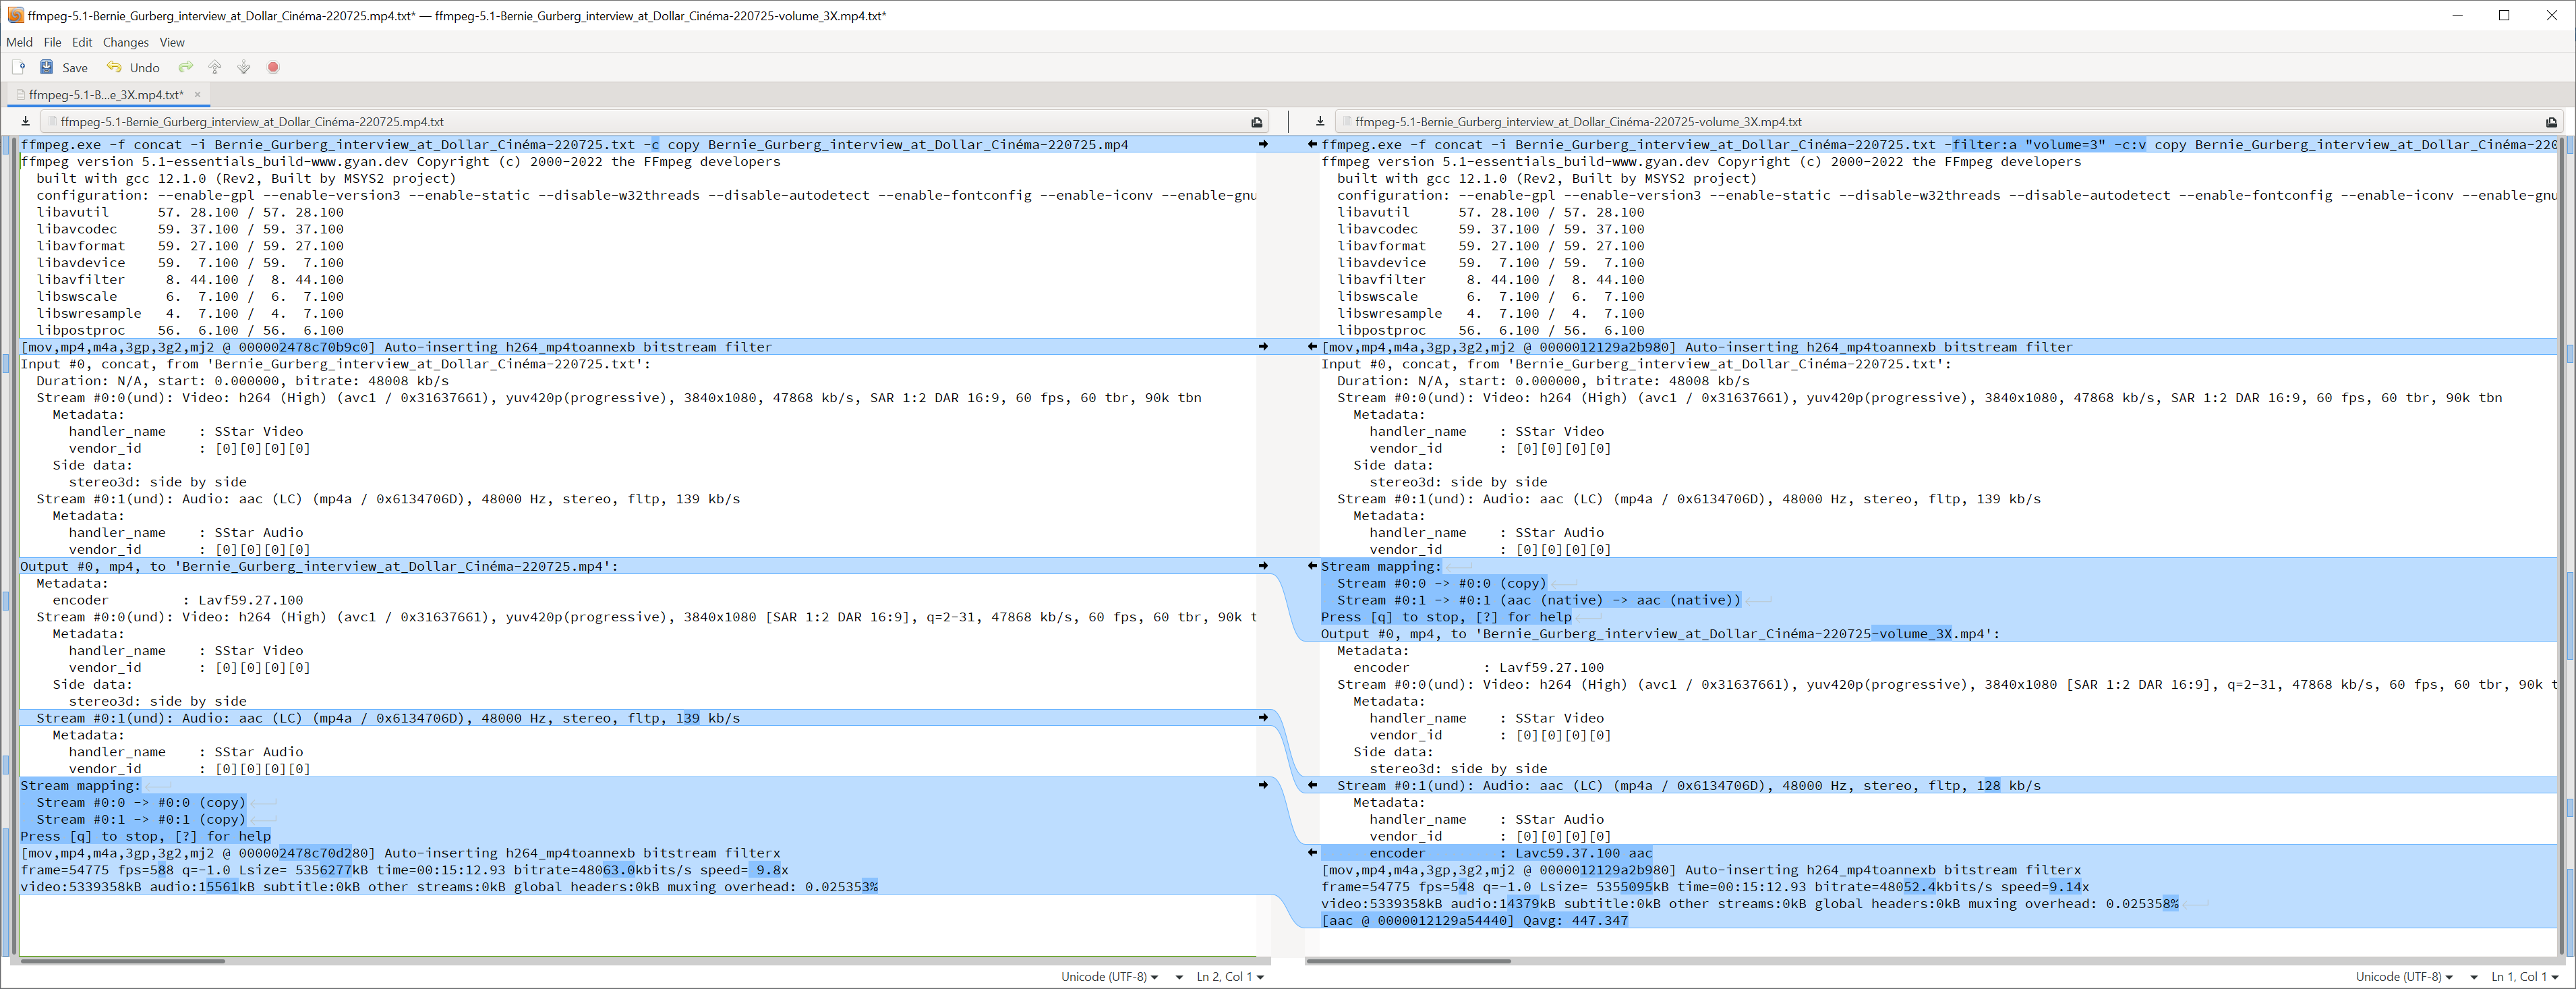This screenshot has width=2576, height=989.
Task: Open the Changes menu
Action: pyautogui.click(x=125, y=42)
